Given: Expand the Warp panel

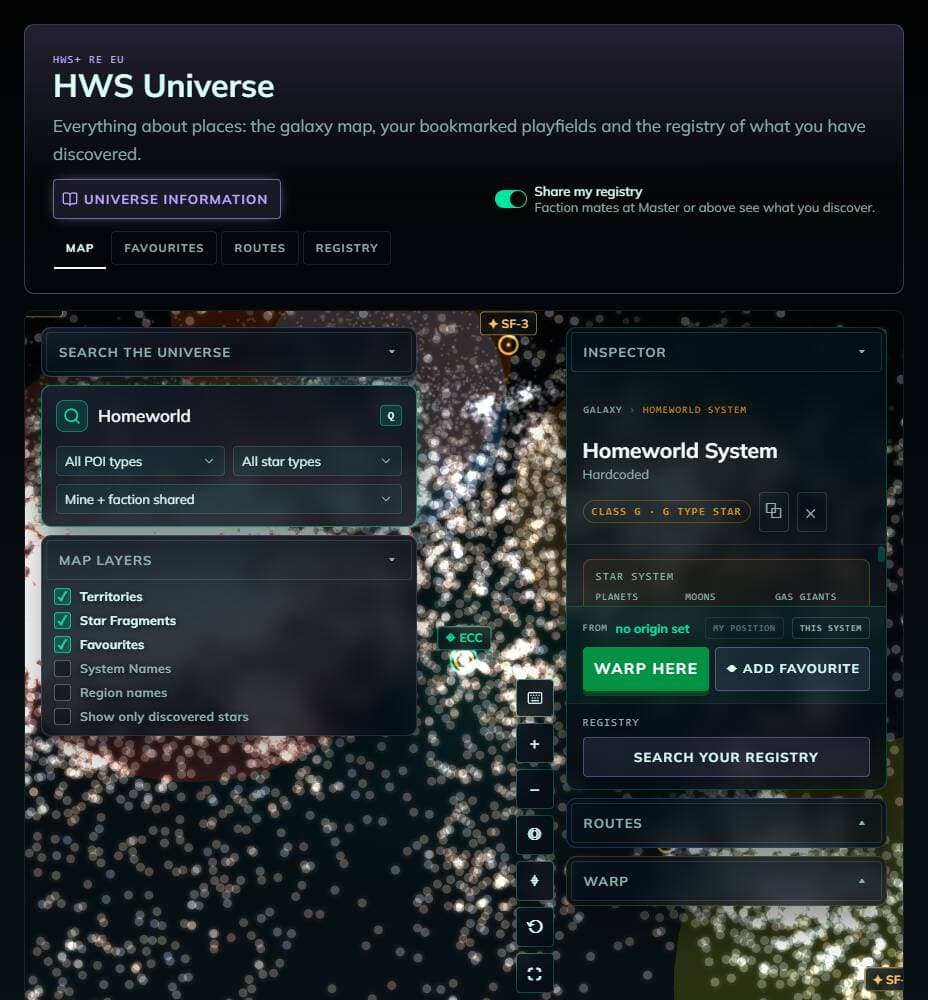Looking at the screenshot, I should 726,881.
